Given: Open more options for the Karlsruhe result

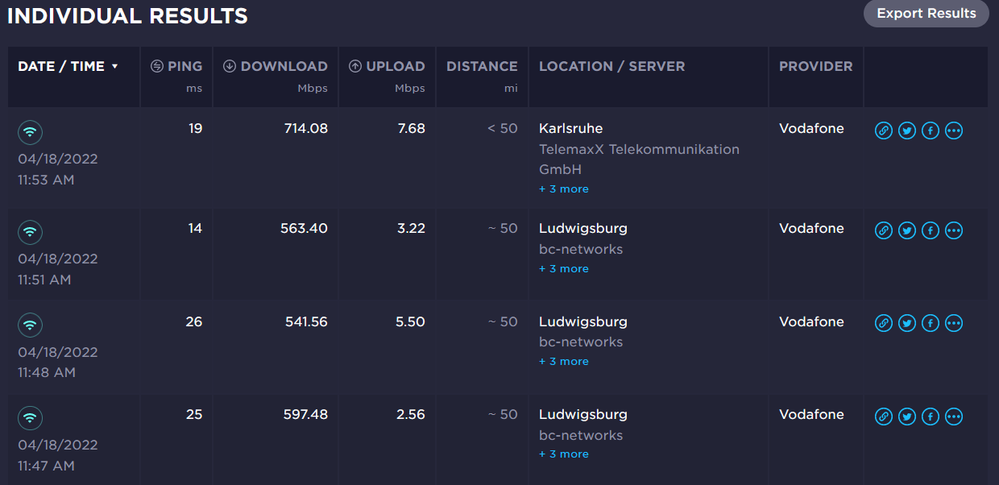Looking at the screenshot, I should [x=954, y=131].
